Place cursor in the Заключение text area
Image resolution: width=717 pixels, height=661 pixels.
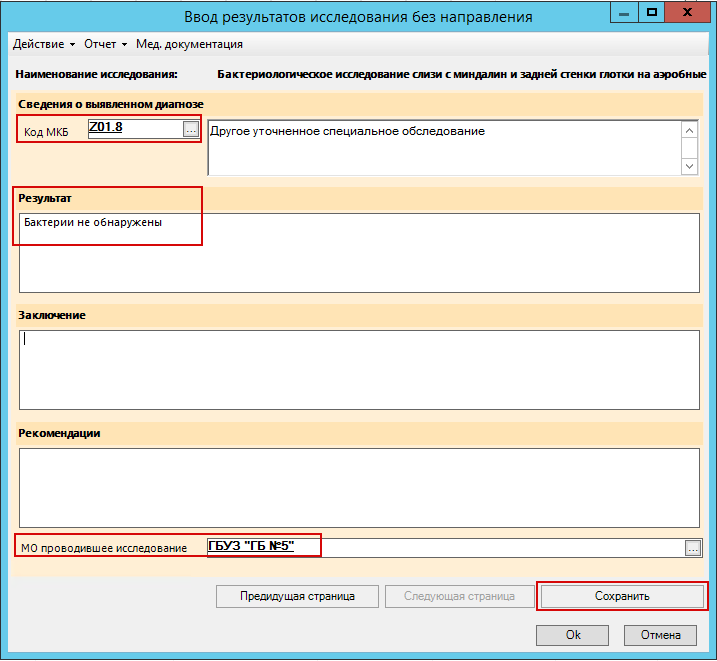click(358, 368)
